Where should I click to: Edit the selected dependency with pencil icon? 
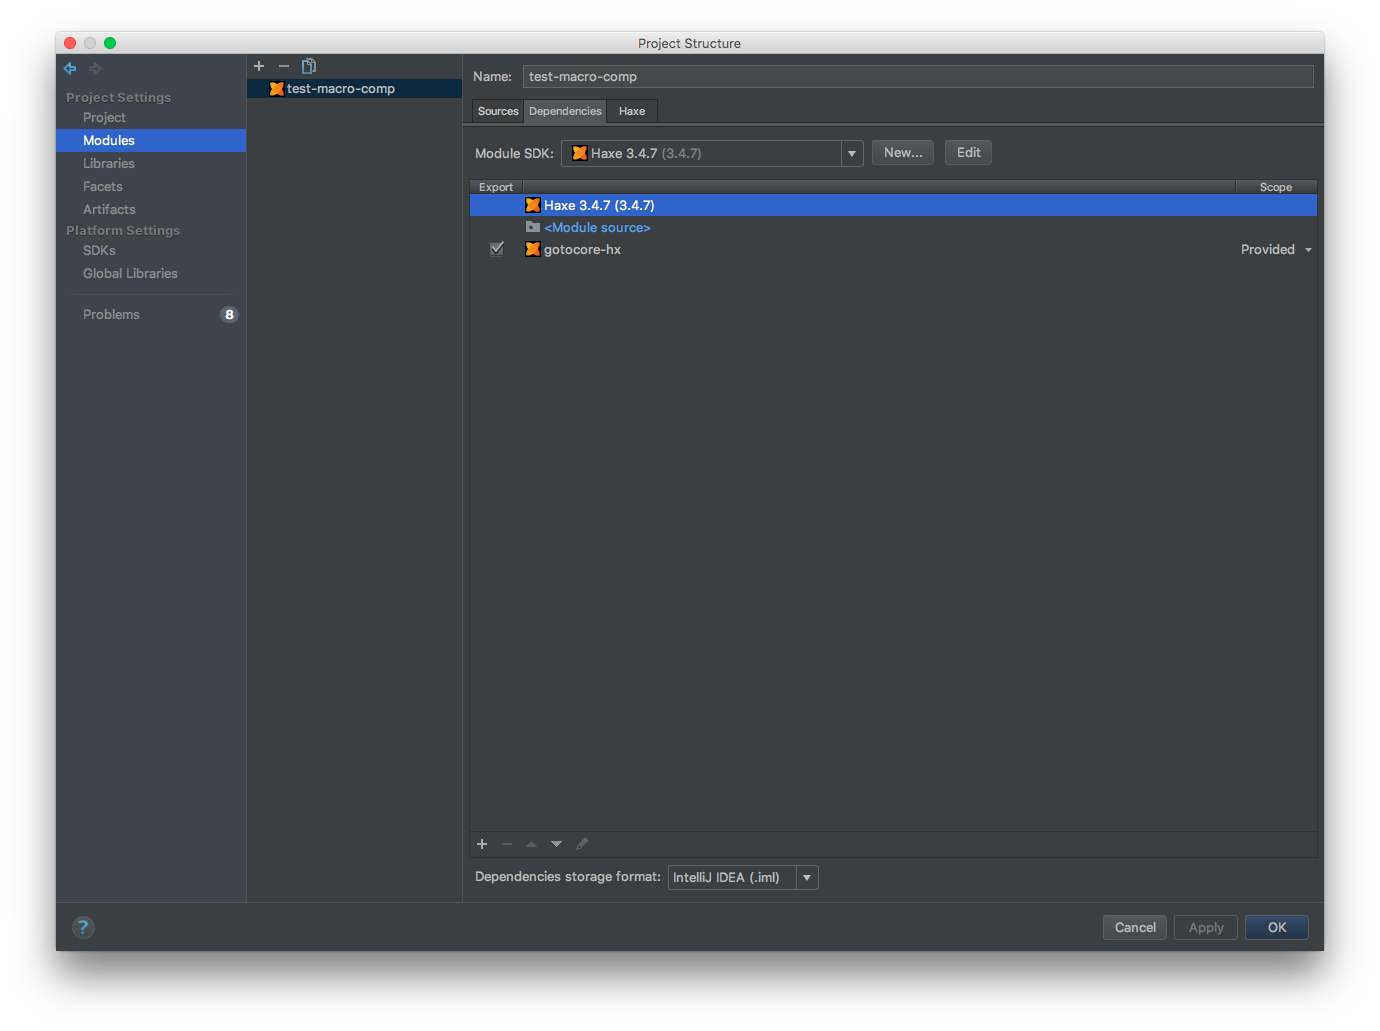point(582,844)
